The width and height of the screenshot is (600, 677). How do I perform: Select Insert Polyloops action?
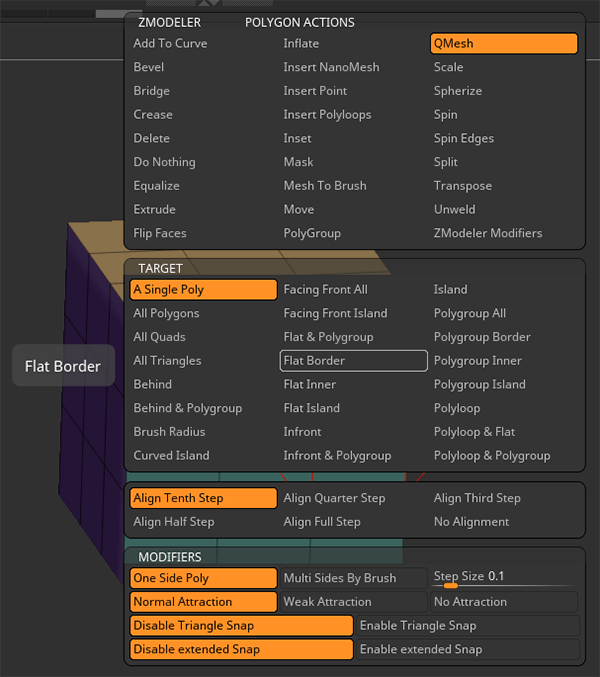328,115
